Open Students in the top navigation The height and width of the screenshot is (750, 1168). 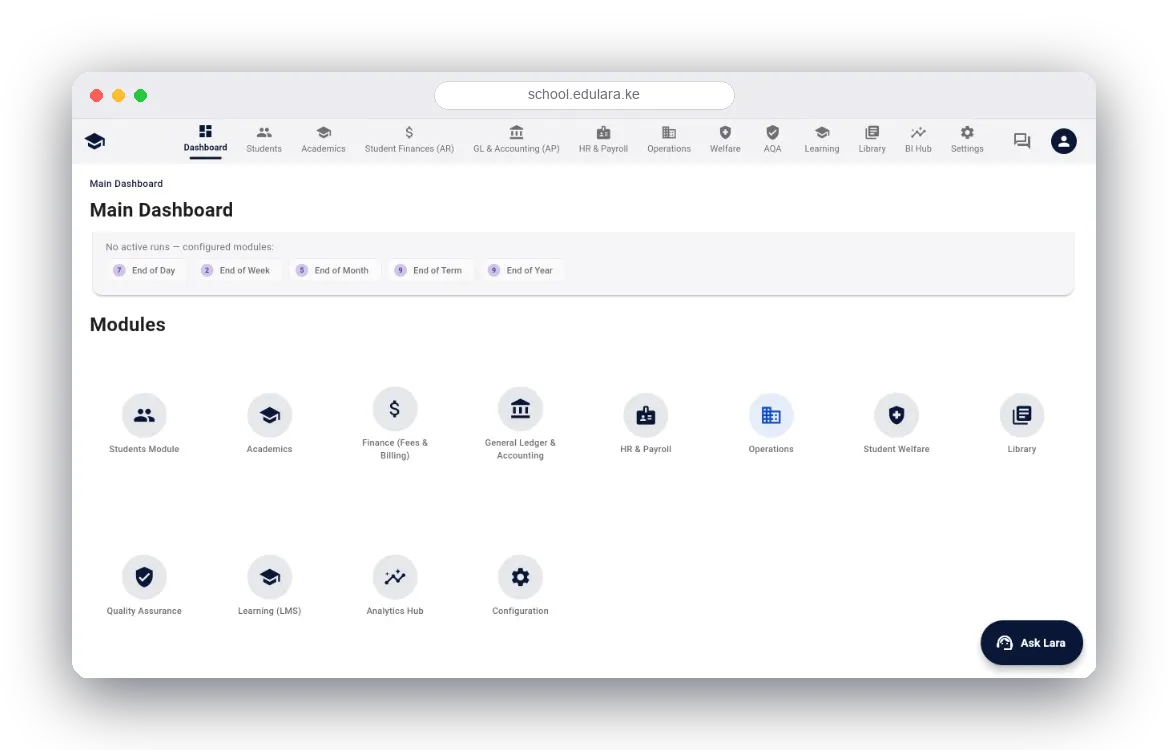264,139
